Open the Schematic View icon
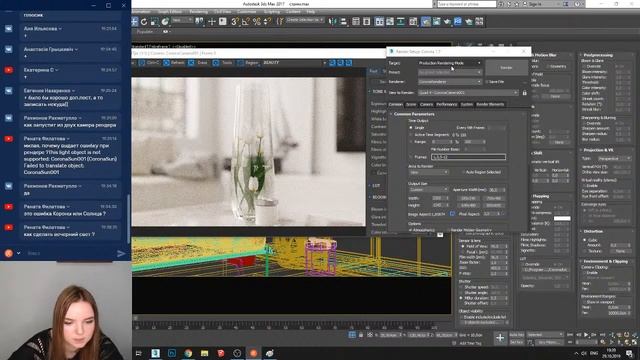This screenshot has height=360, width=640. click(x=401, y=21)
